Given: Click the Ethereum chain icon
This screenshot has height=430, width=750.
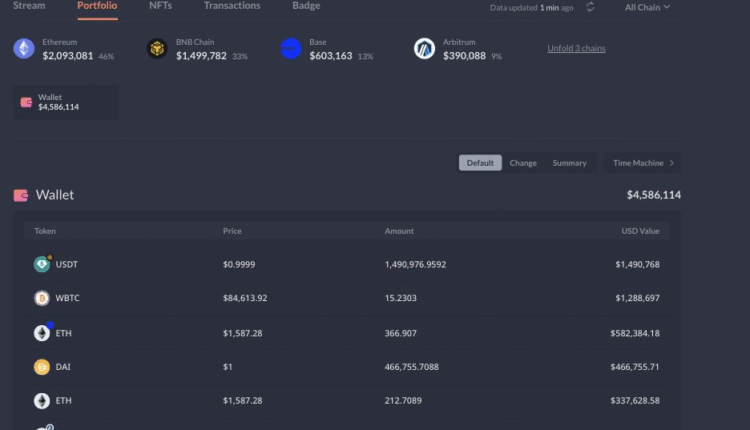Looking at the screenshot, I should pos(24,49).
